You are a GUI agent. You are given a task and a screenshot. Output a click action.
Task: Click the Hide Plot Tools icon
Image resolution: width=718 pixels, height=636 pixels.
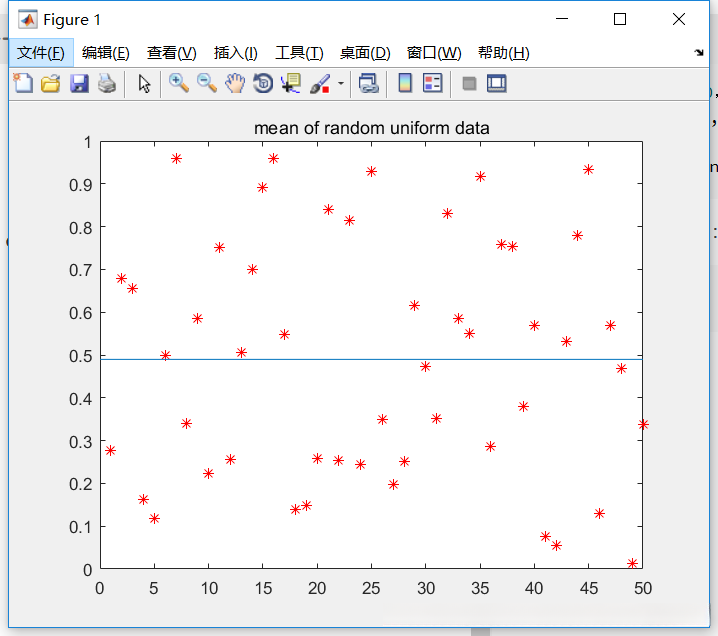[469, 84]
